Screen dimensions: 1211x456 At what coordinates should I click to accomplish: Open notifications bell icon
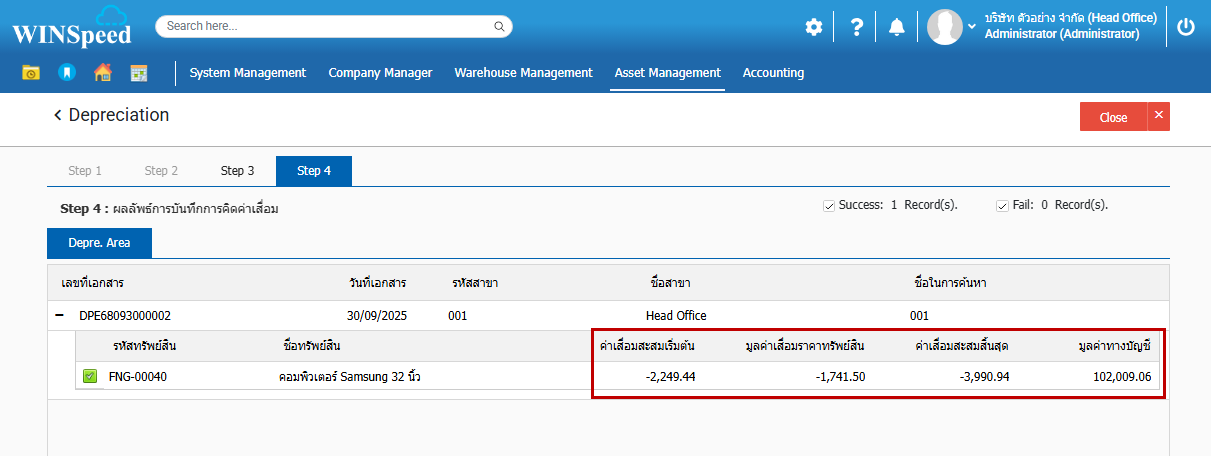pos(897,27)
